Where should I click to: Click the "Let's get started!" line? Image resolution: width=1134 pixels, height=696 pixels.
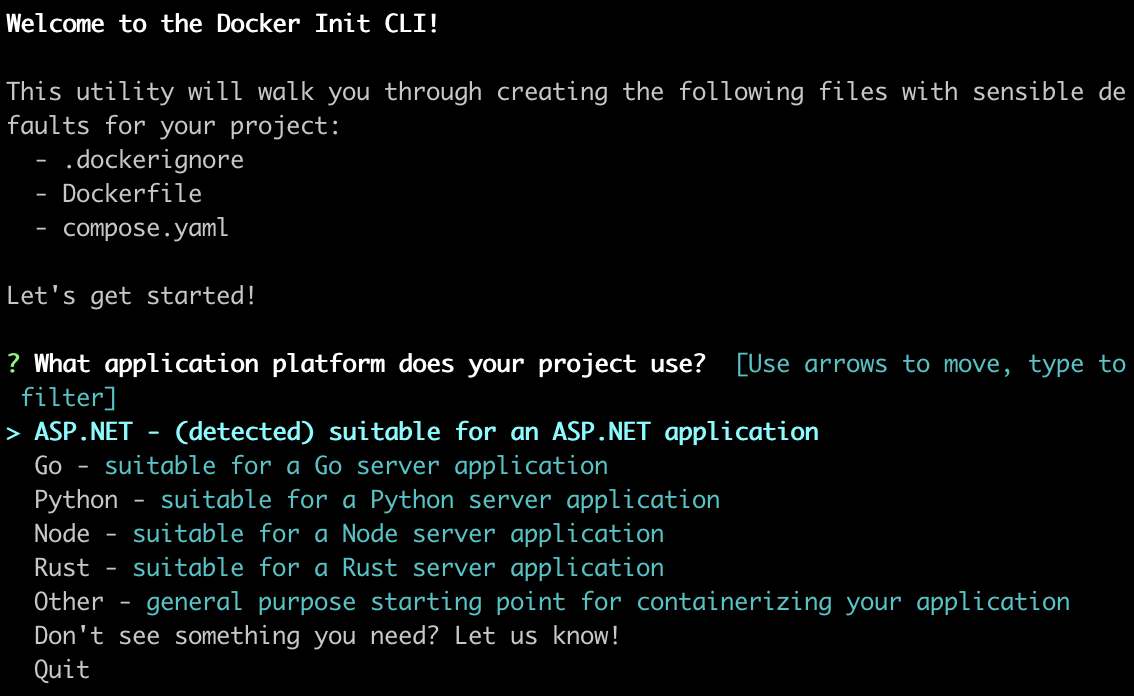click(x=132, y=295)
